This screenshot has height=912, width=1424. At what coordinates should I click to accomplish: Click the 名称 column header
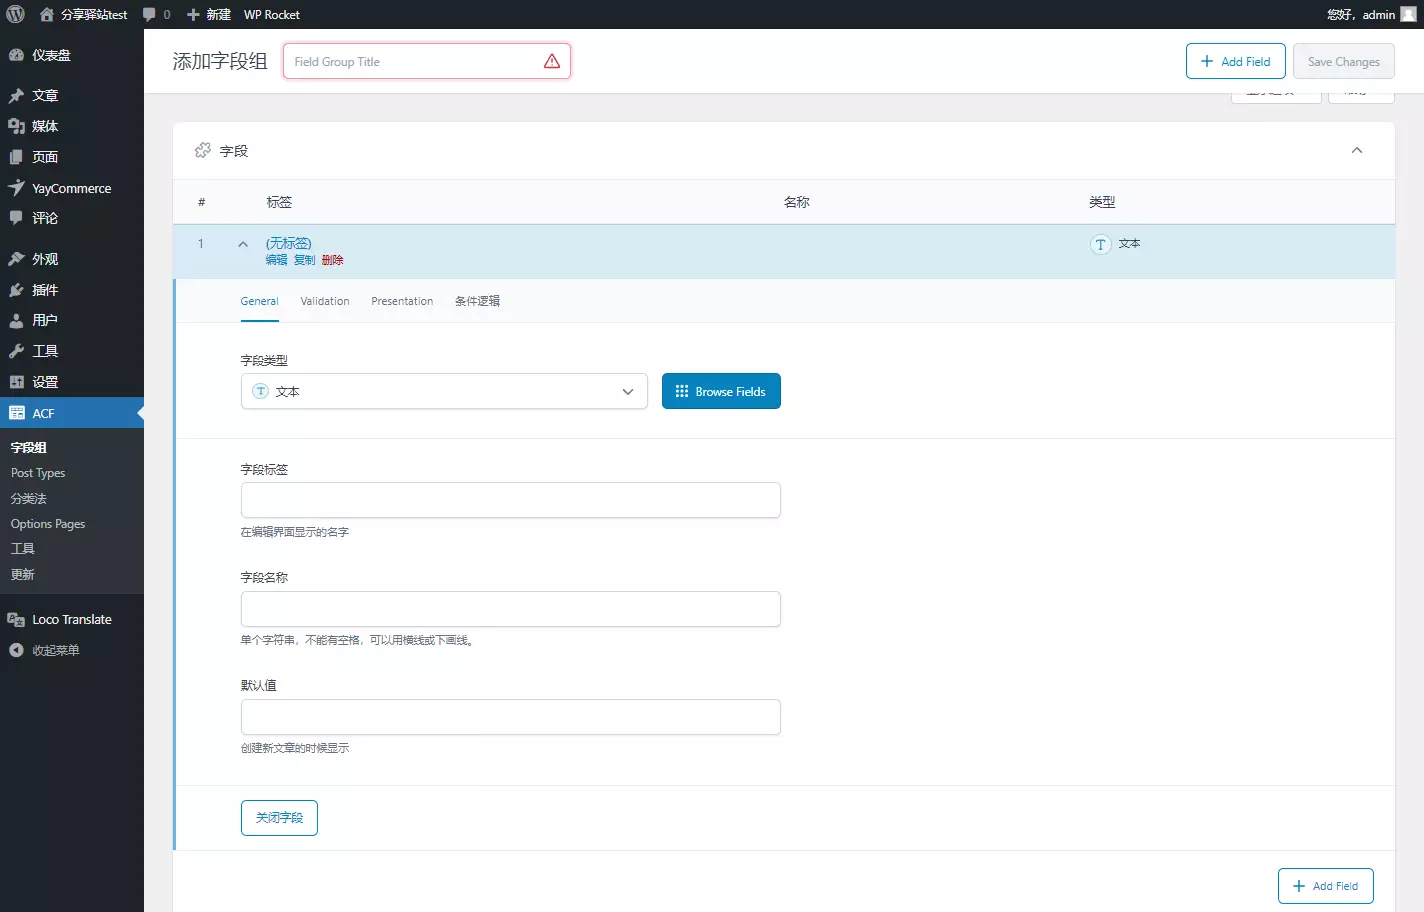797,202
